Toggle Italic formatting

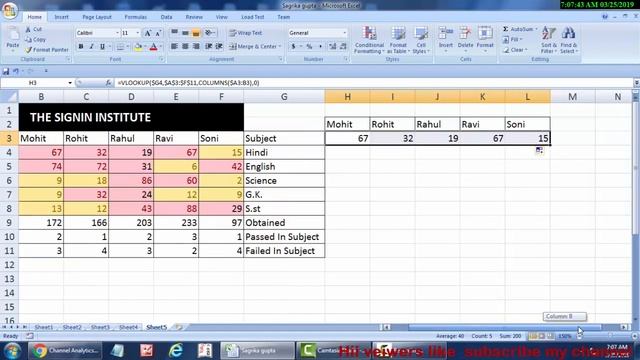coord(92,47)
